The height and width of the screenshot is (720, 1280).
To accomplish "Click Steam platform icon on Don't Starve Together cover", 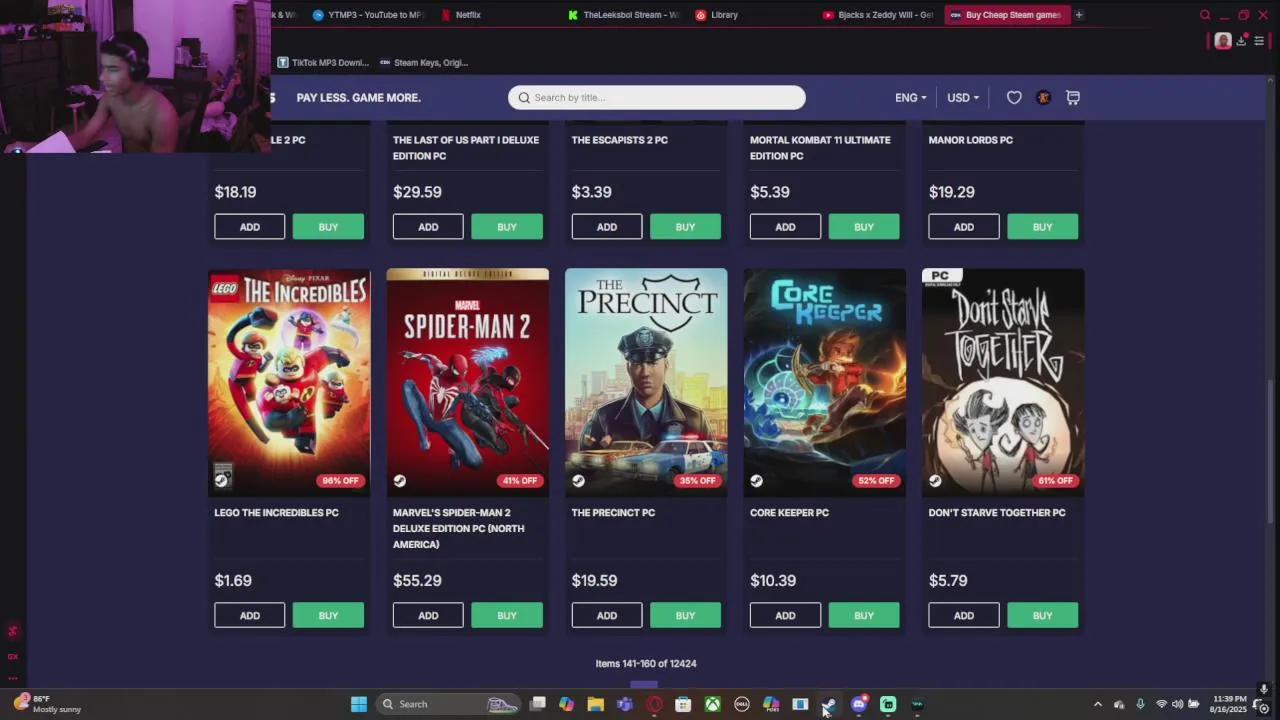I will pyautogui.click(x=935, y=480).
